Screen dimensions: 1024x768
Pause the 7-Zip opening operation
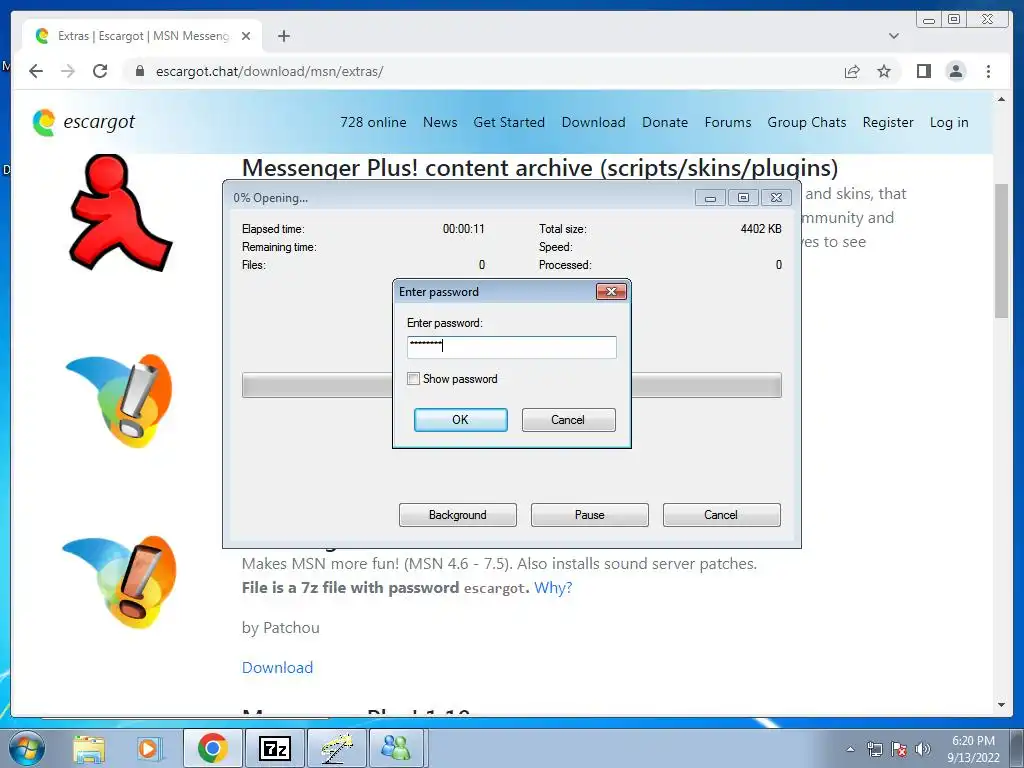tap(589, 515)
